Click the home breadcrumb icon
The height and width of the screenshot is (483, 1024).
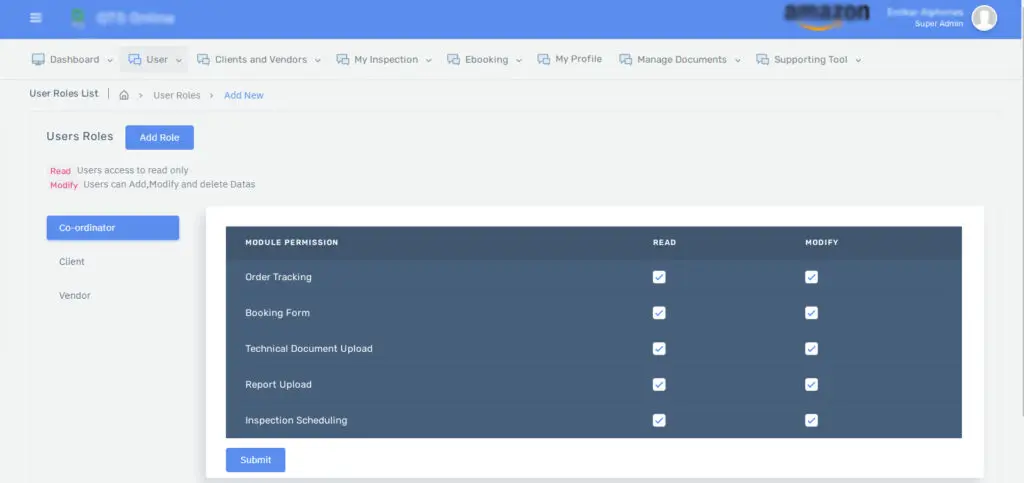point(124,95)
